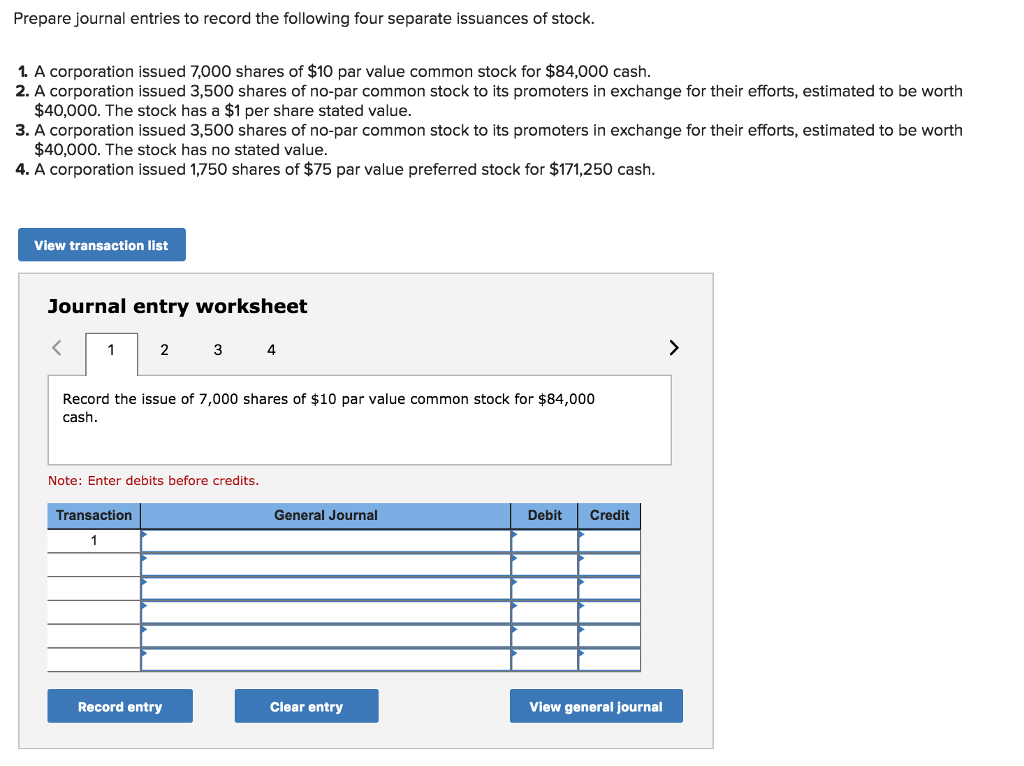The image size is (1024, 766).
Task: Click the Transaction 1 cell in the table
Action: (93, 540)
